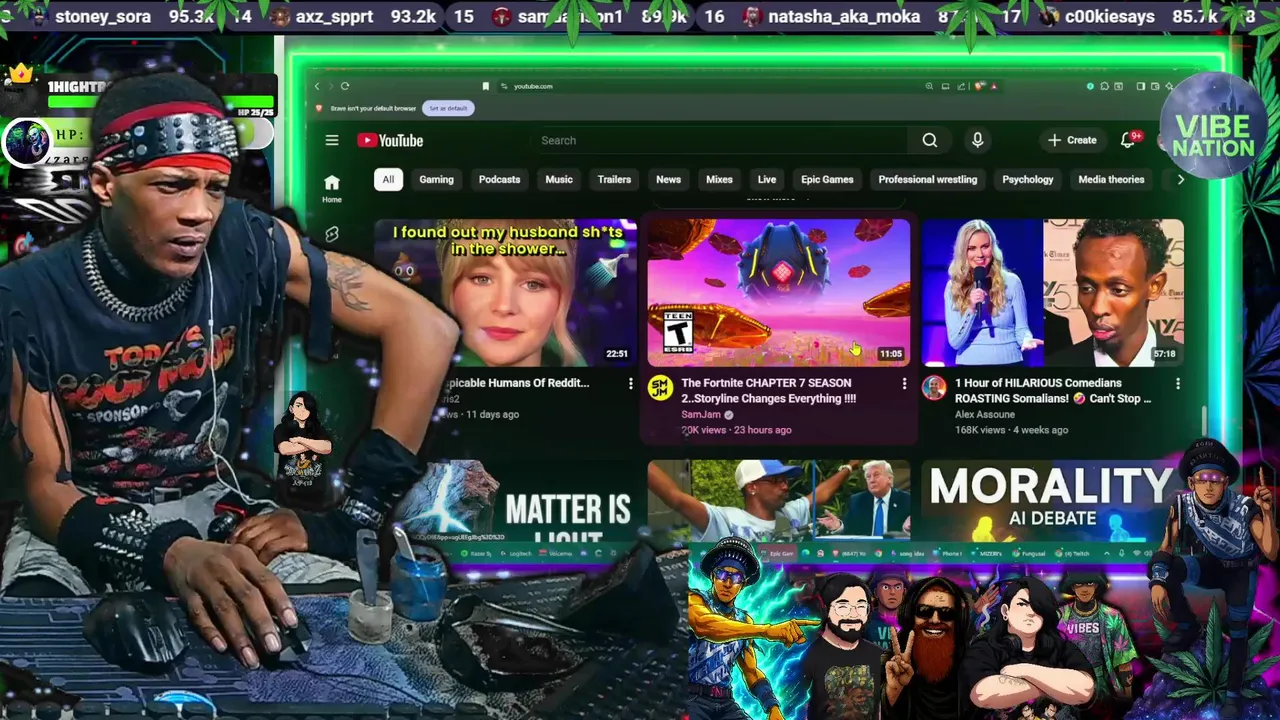This screenshot has height=720, width=1280.
Task: Click the YouTube search field
Action: coord(720,140)
